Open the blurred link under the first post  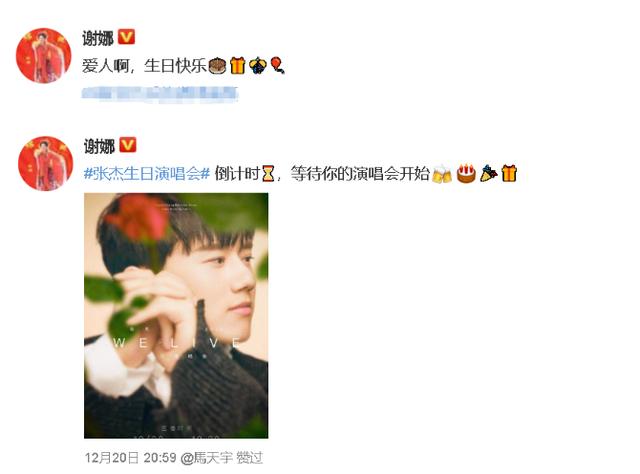(160, 93)
